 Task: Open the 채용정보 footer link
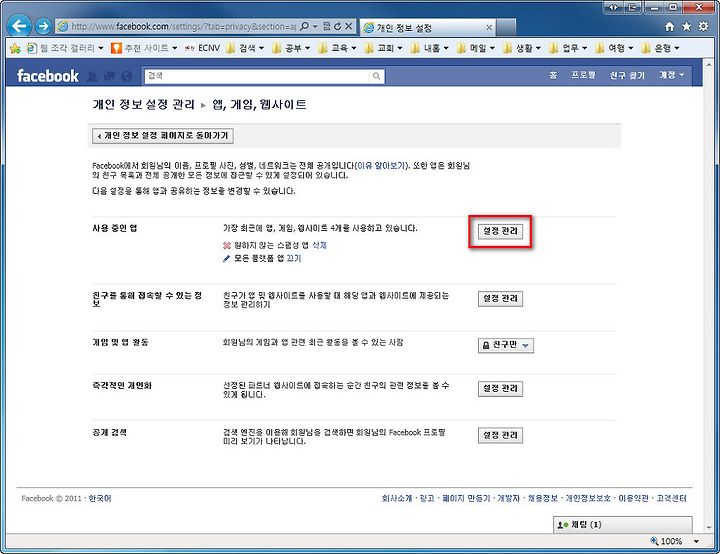(x=542, y=498)
